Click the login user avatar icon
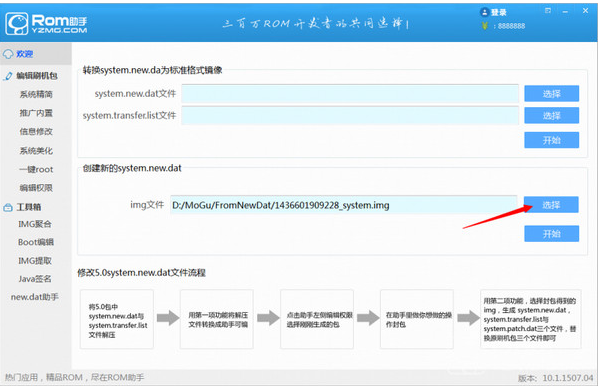The height and width of the screenshot is (386, 600). (484, 12)
